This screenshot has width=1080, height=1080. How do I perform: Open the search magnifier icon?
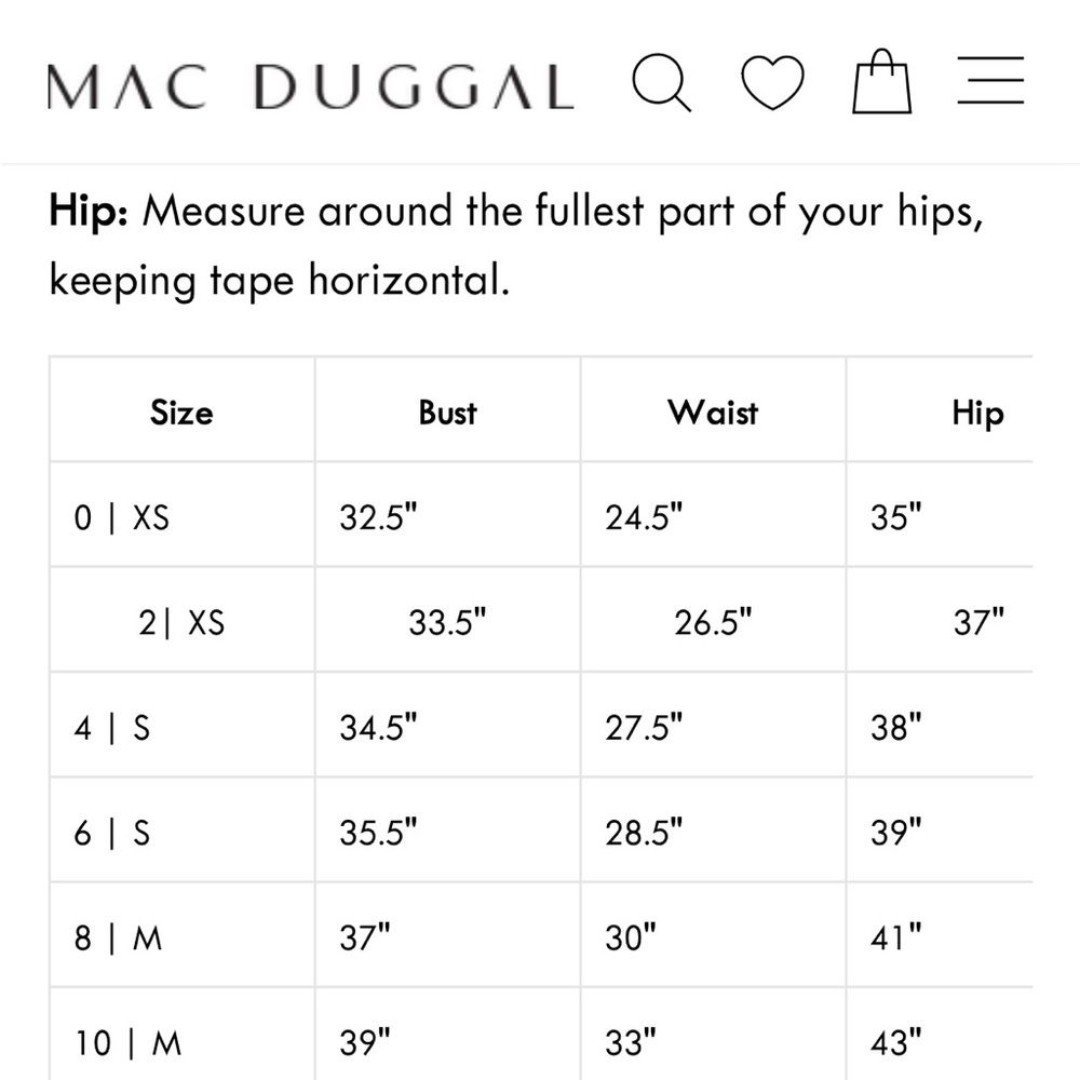click(662, 82)
